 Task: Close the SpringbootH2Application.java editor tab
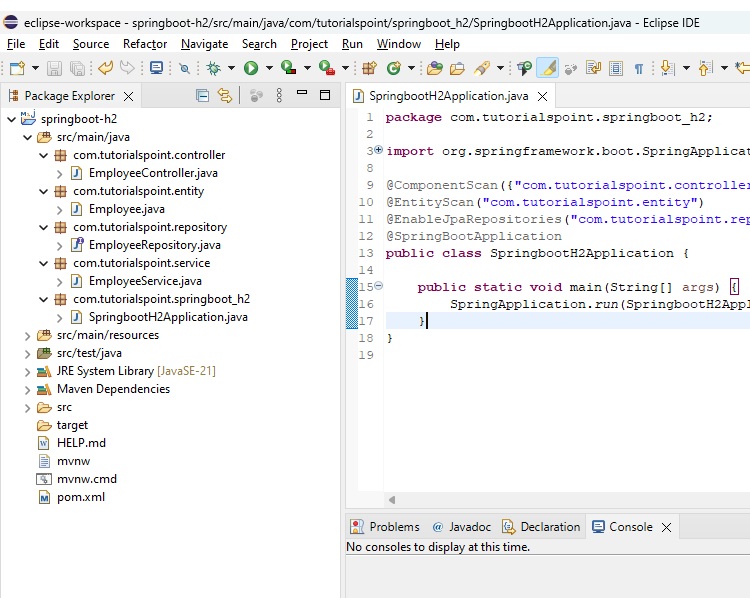click(543, 97)
